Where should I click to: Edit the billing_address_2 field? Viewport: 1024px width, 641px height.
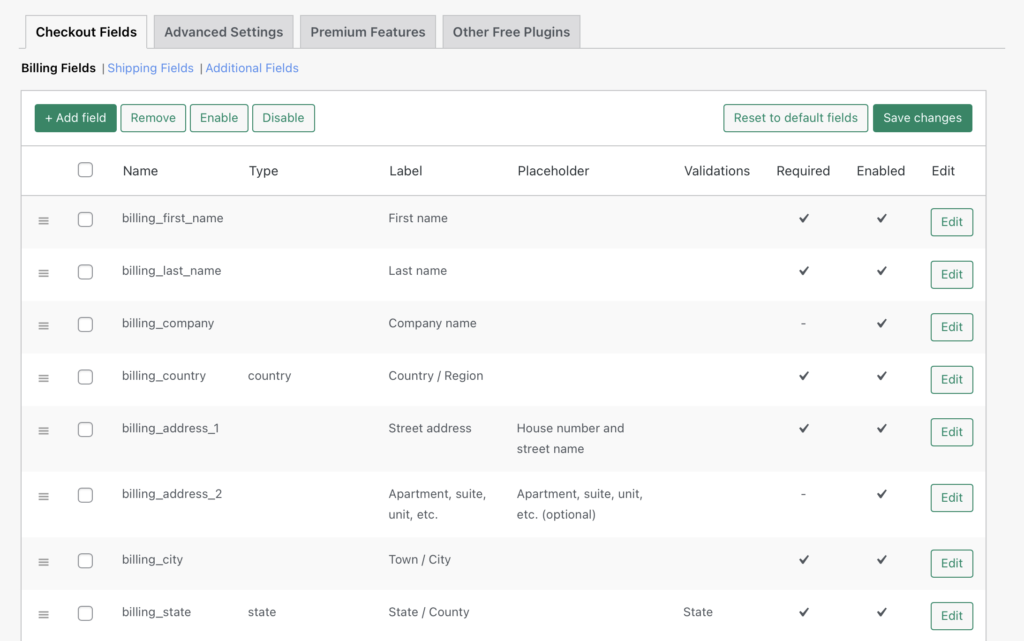click(952, 497)
